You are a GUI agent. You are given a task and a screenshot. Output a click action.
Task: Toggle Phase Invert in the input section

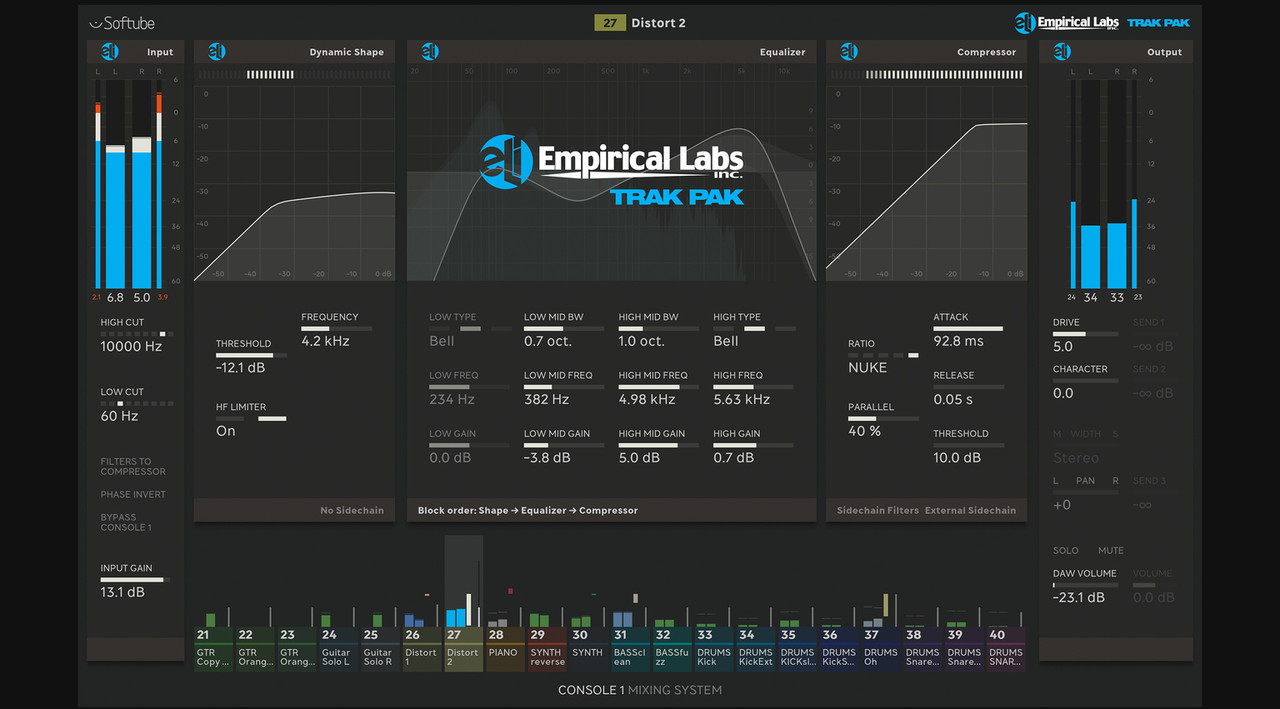tap(133, 495)
